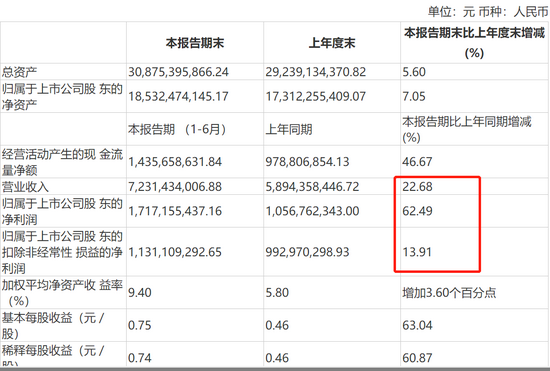Click the value 17,312,255,409.07
The width and height of the screenshot is (550, 371).
315,96
